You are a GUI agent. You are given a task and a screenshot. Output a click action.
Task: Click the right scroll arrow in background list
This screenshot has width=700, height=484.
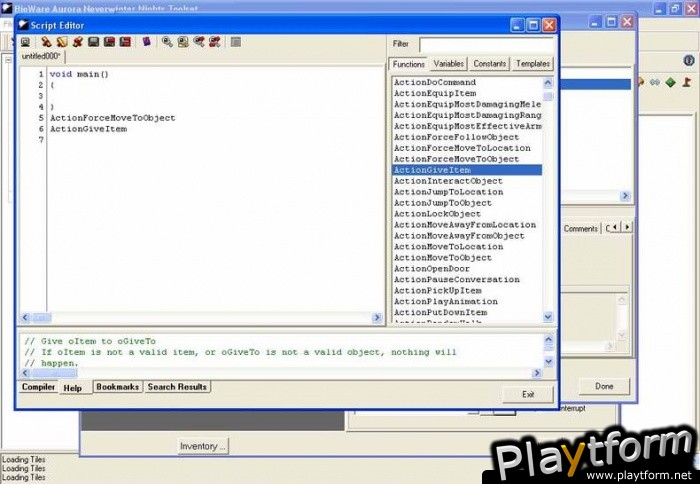tap(625, 196)
